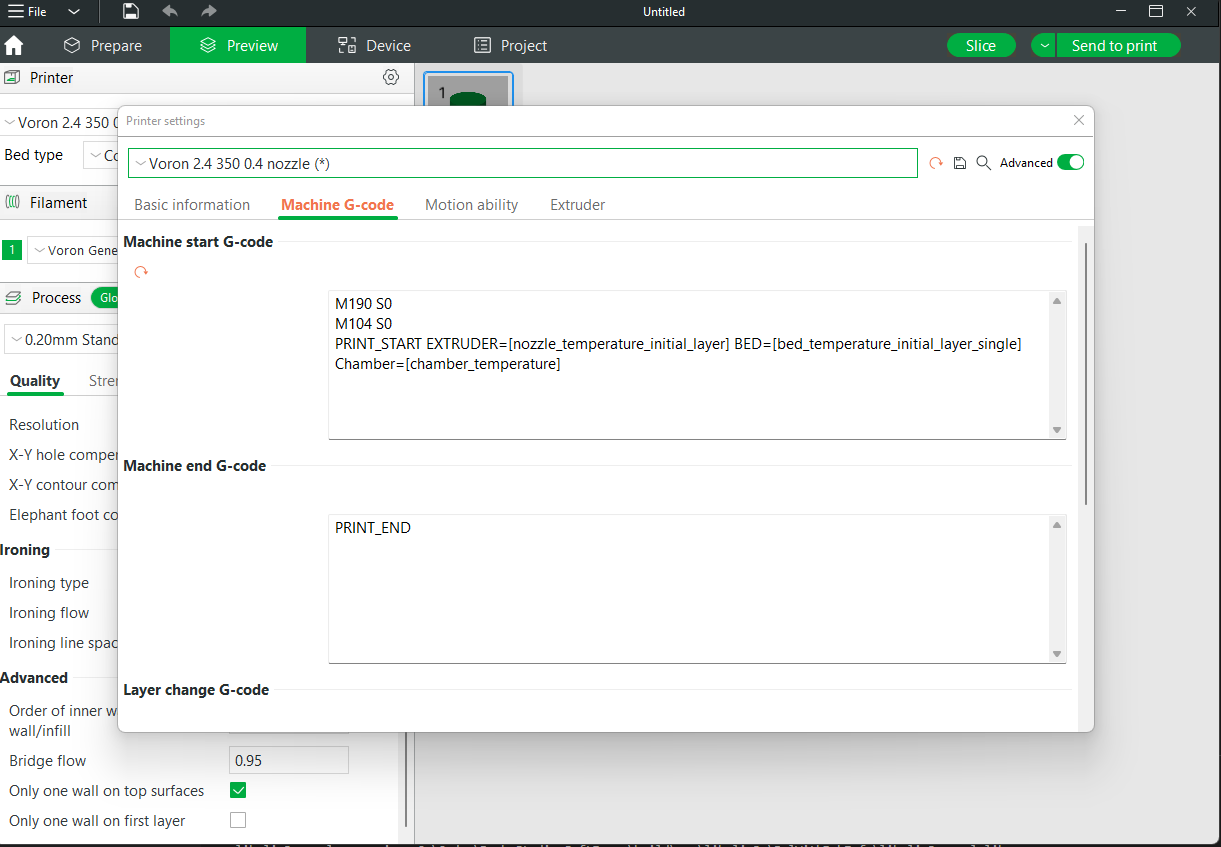Click inside the Machine end G-code text box
Image resolution: width=1221 pixels, height=847 pixels.
click(690, 588)
